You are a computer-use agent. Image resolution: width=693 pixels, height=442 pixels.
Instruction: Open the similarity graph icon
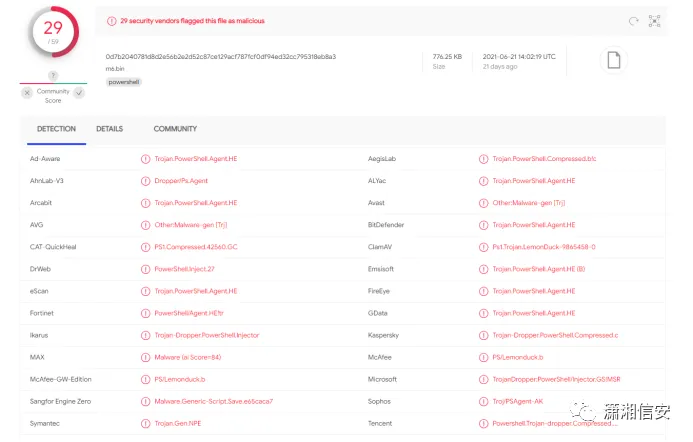click(x=655, y=21)
